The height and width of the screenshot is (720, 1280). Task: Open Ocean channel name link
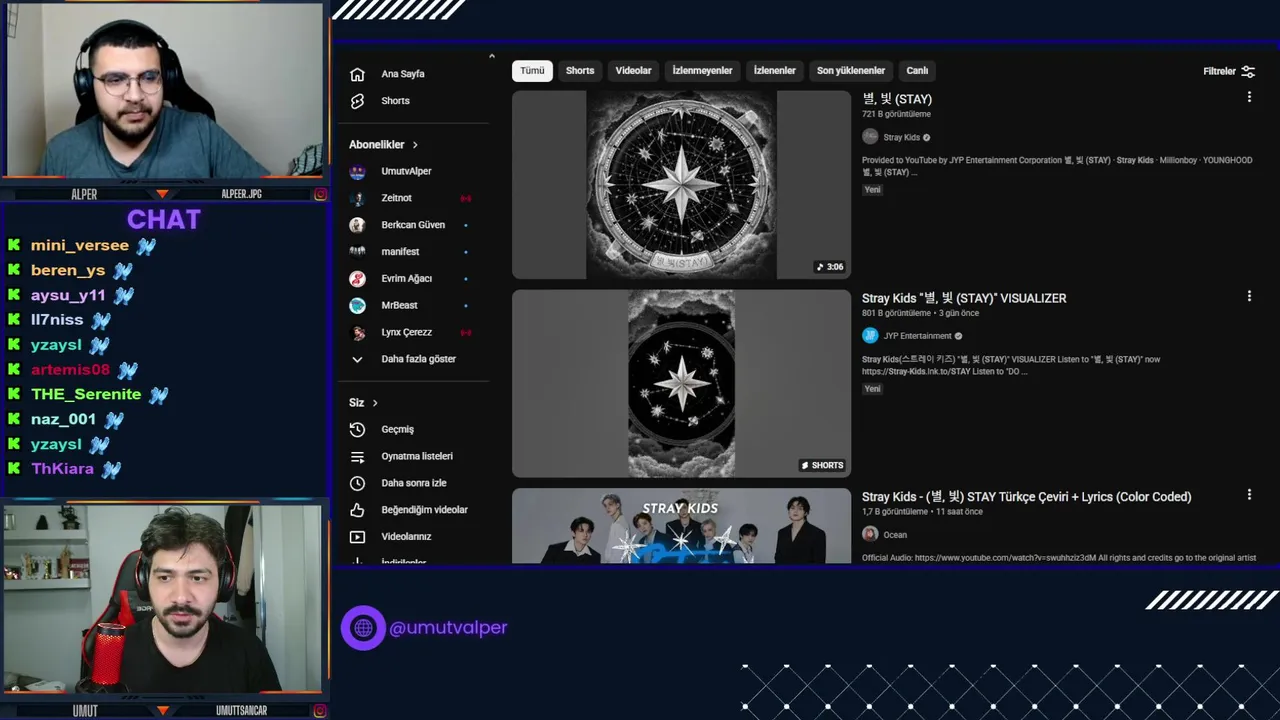click(x=895, y=535)
